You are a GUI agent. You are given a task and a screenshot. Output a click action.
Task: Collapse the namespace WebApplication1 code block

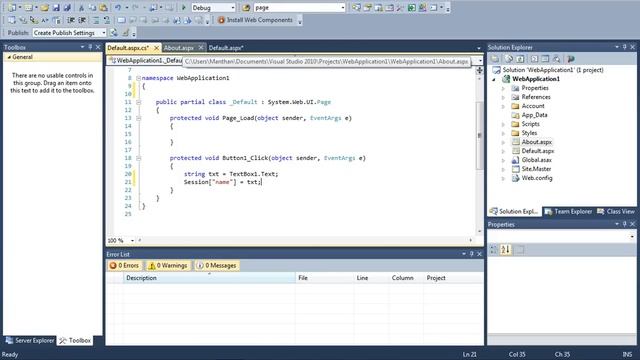[x=138, y=78]
